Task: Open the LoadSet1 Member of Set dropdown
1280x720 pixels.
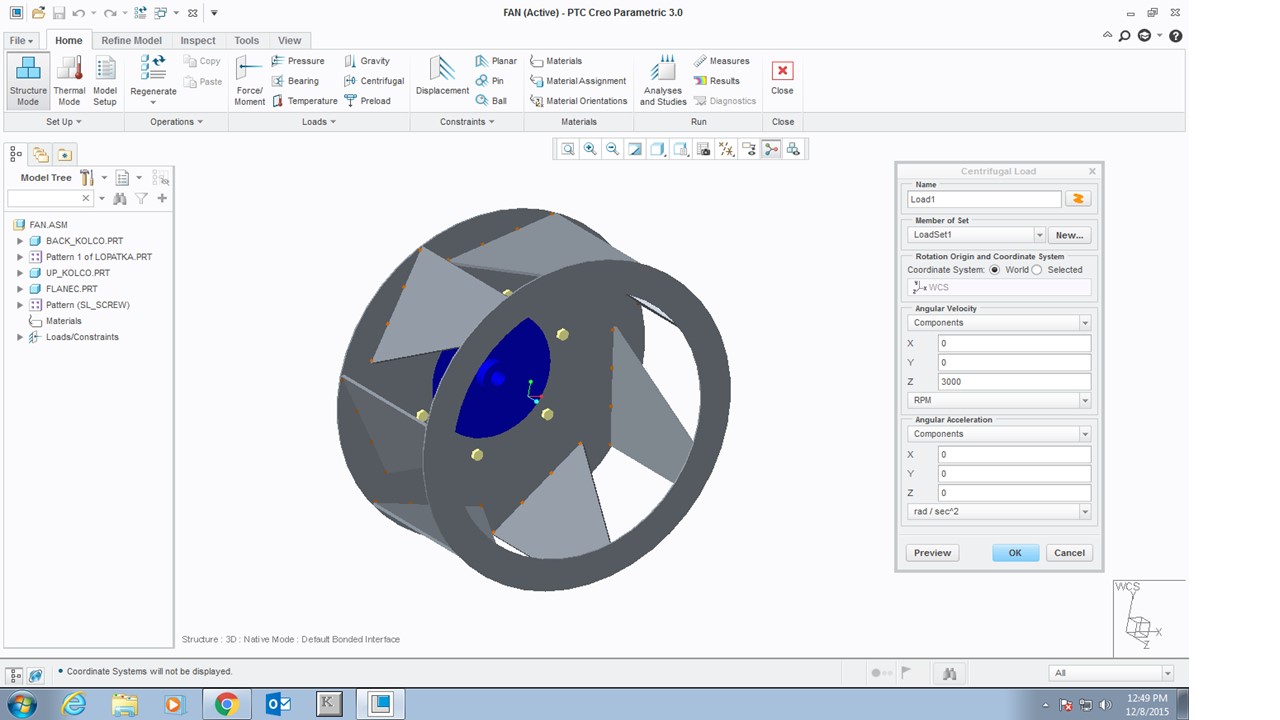Action: [1040, 235]
